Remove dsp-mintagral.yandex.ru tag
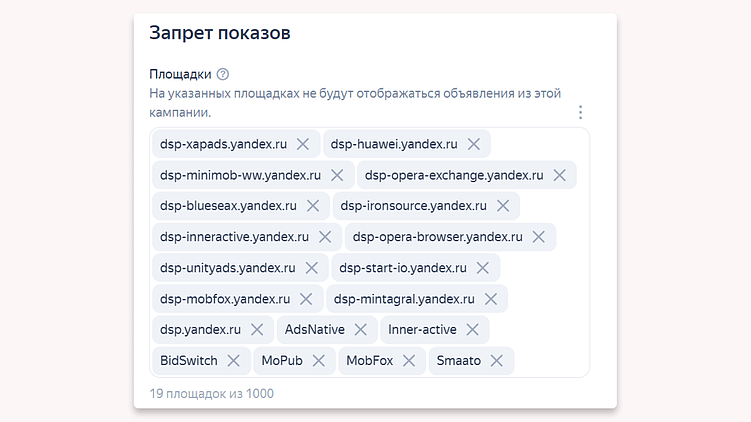The height and width of the screenshot is (422, 751). pos(491,299)
